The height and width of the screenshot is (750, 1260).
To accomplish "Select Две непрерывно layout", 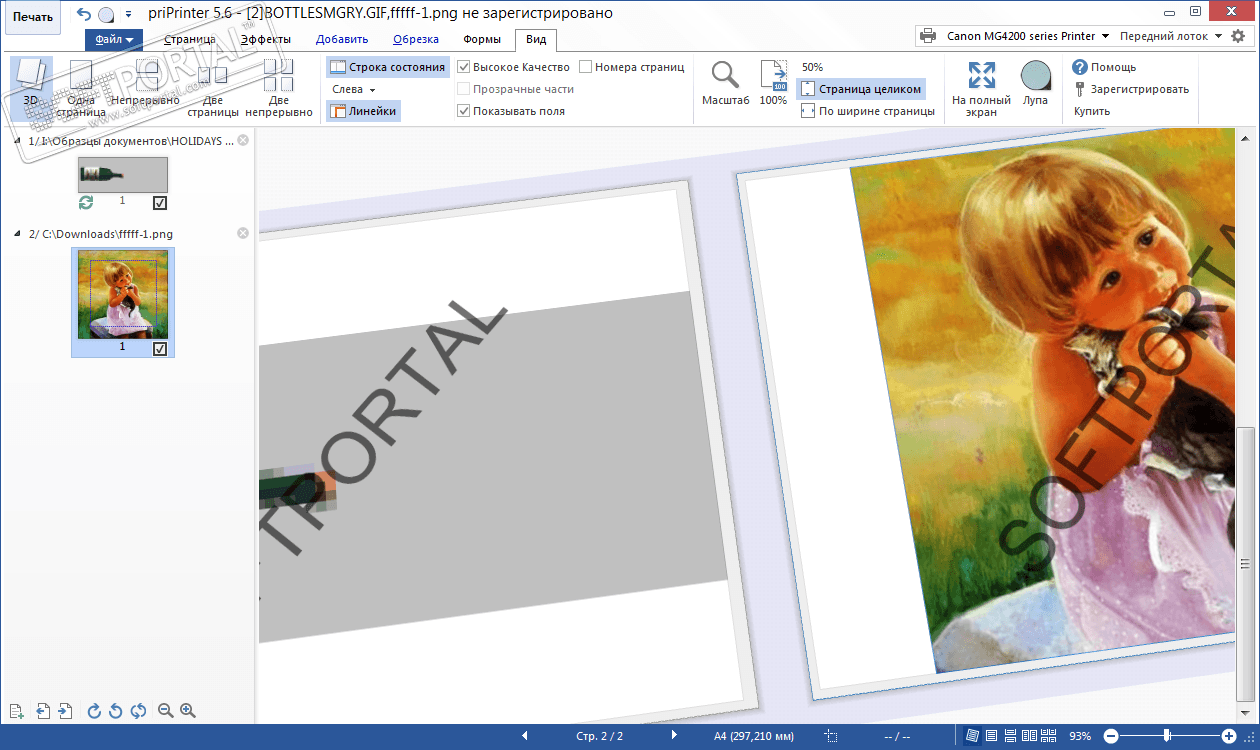I will tap(279, 88).
